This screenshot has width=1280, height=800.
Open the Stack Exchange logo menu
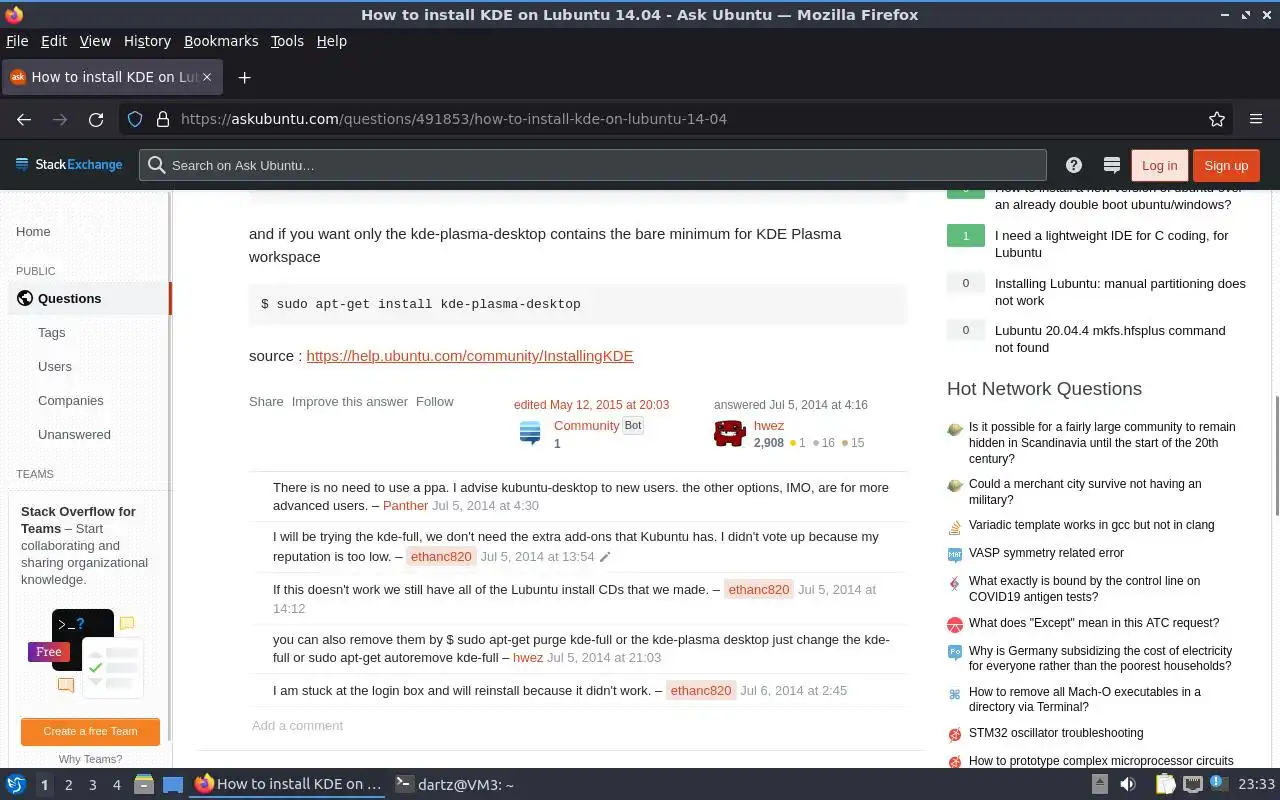tap(69, 165)
